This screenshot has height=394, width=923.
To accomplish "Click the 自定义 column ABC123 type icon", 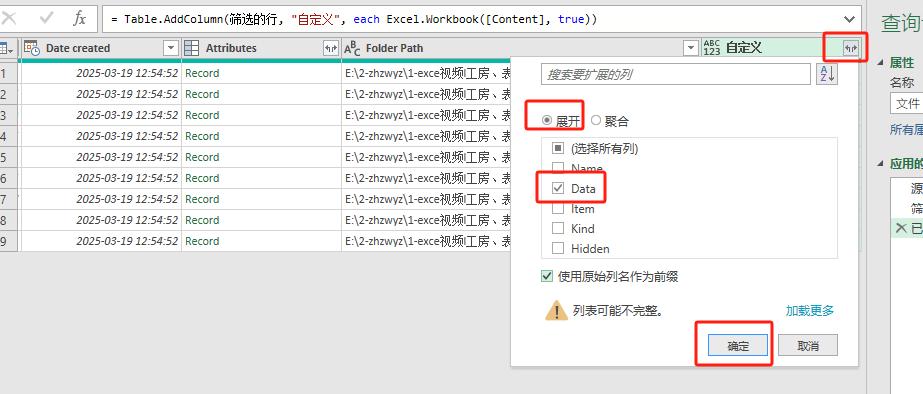I will click(x=712, y=48).
